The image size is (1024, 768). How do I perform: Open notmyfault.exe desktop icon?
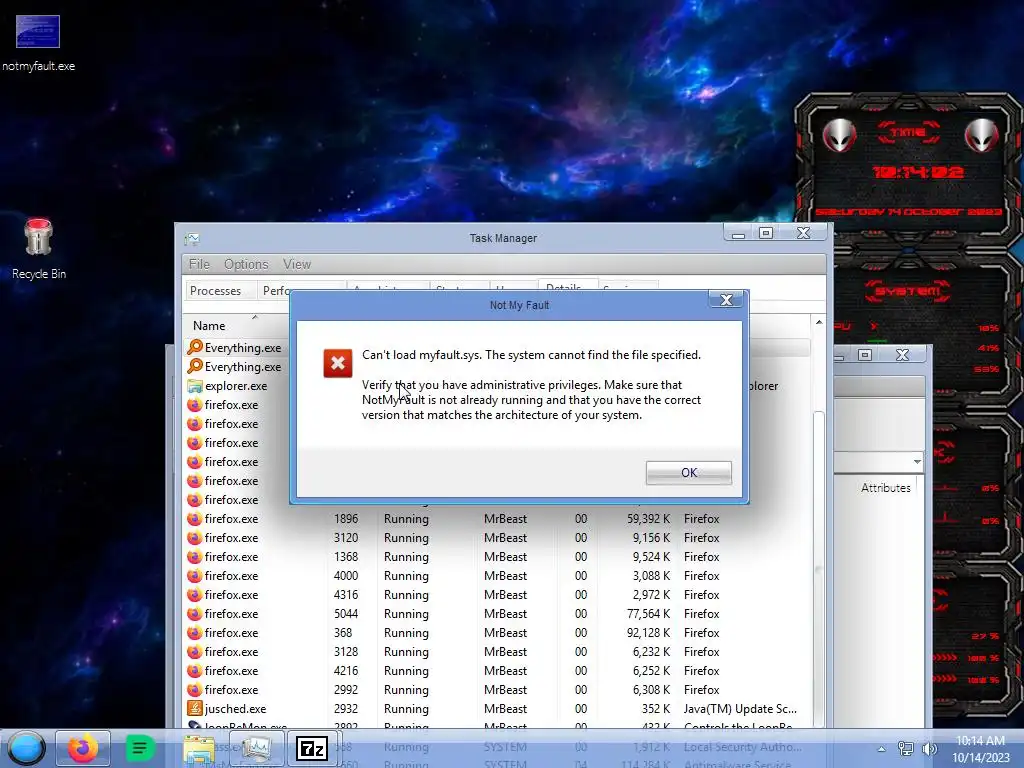tap(38, 43)
